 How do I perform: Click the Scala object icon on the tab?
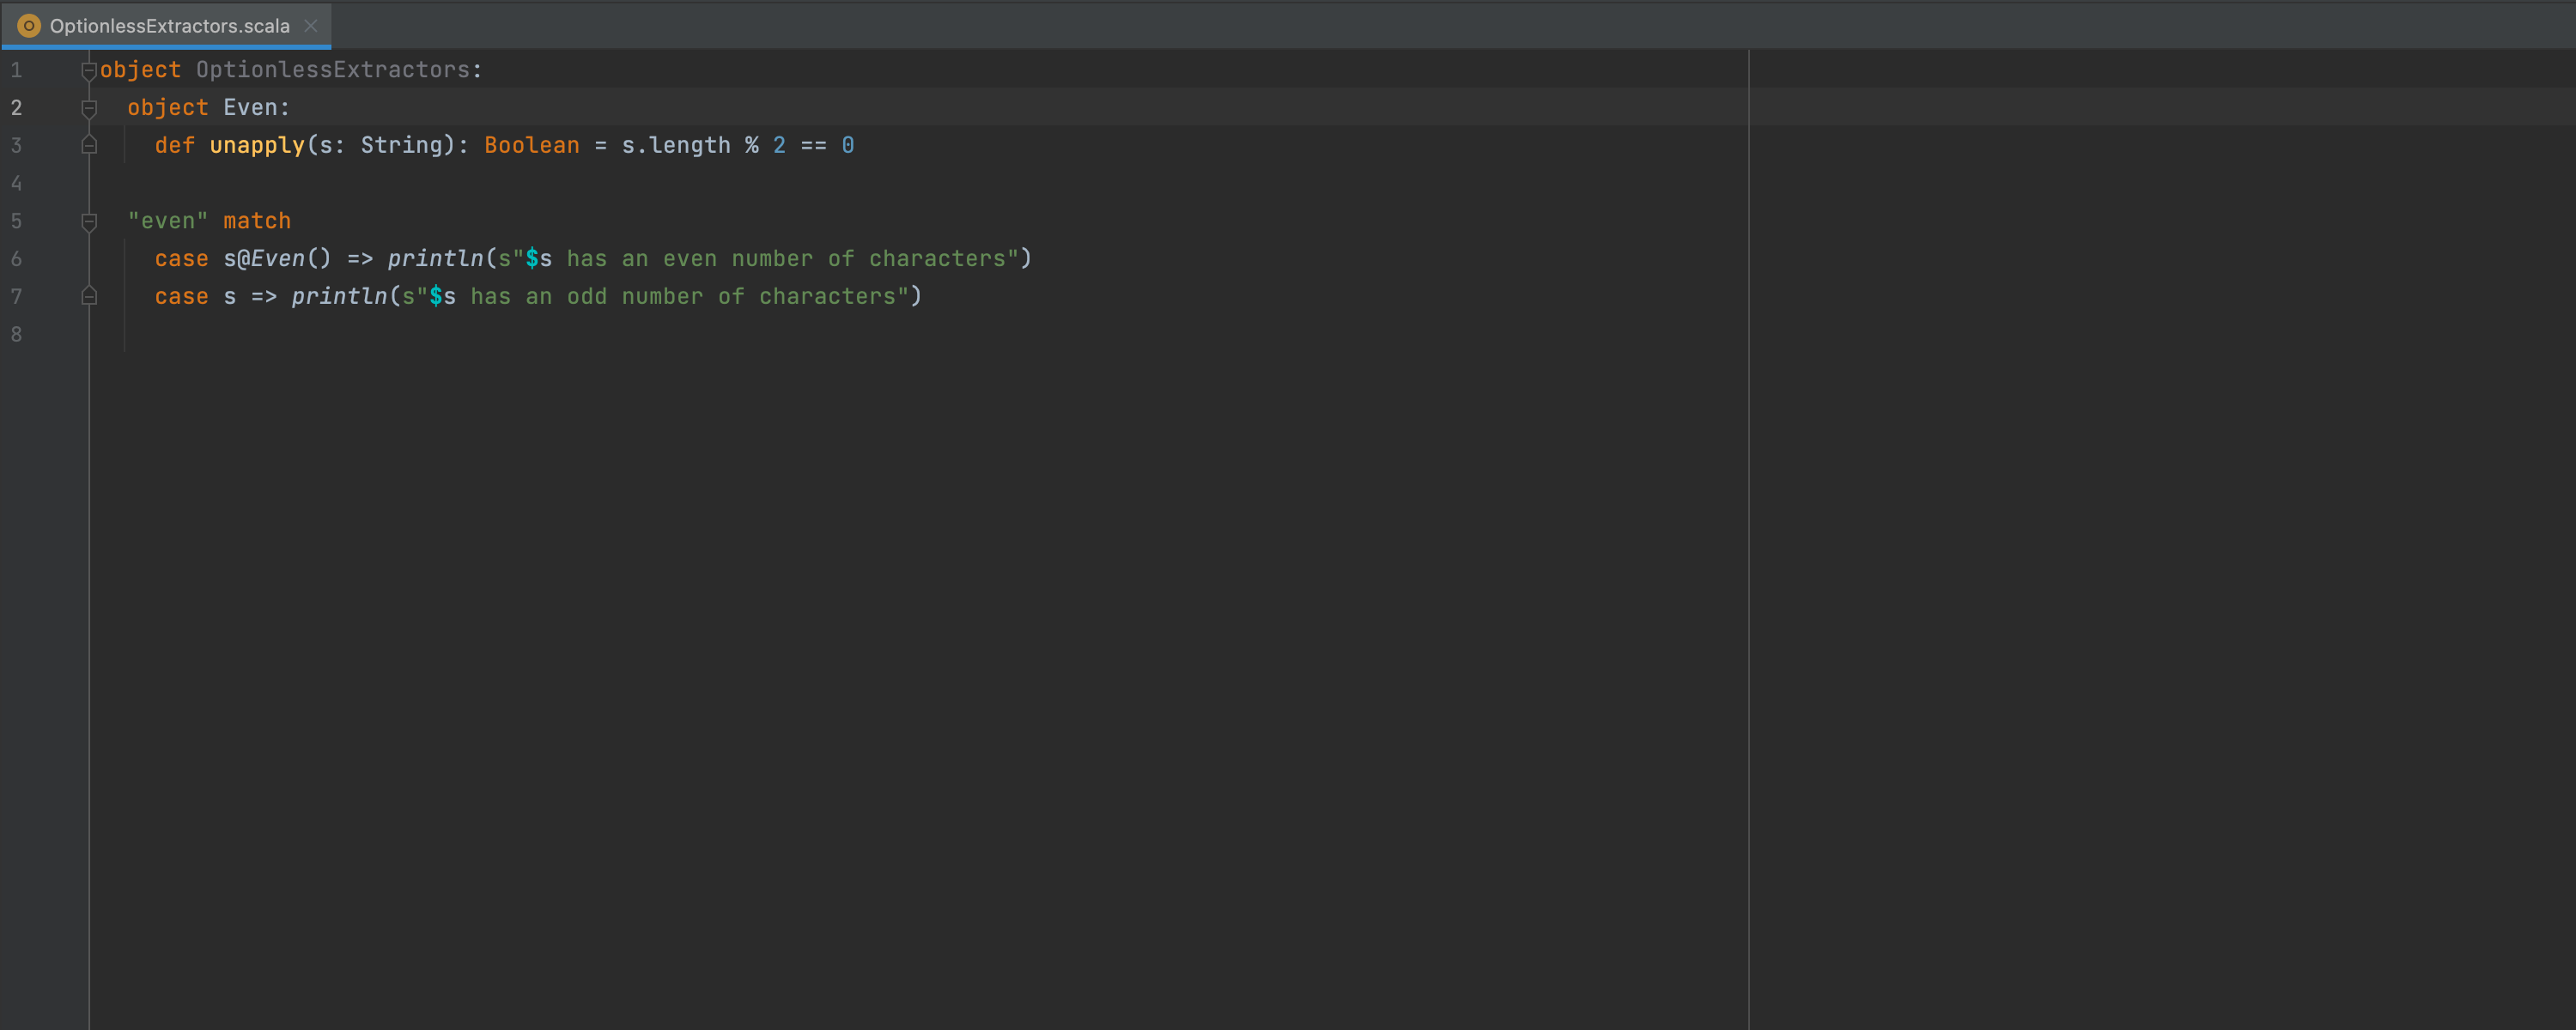(29, 26)
